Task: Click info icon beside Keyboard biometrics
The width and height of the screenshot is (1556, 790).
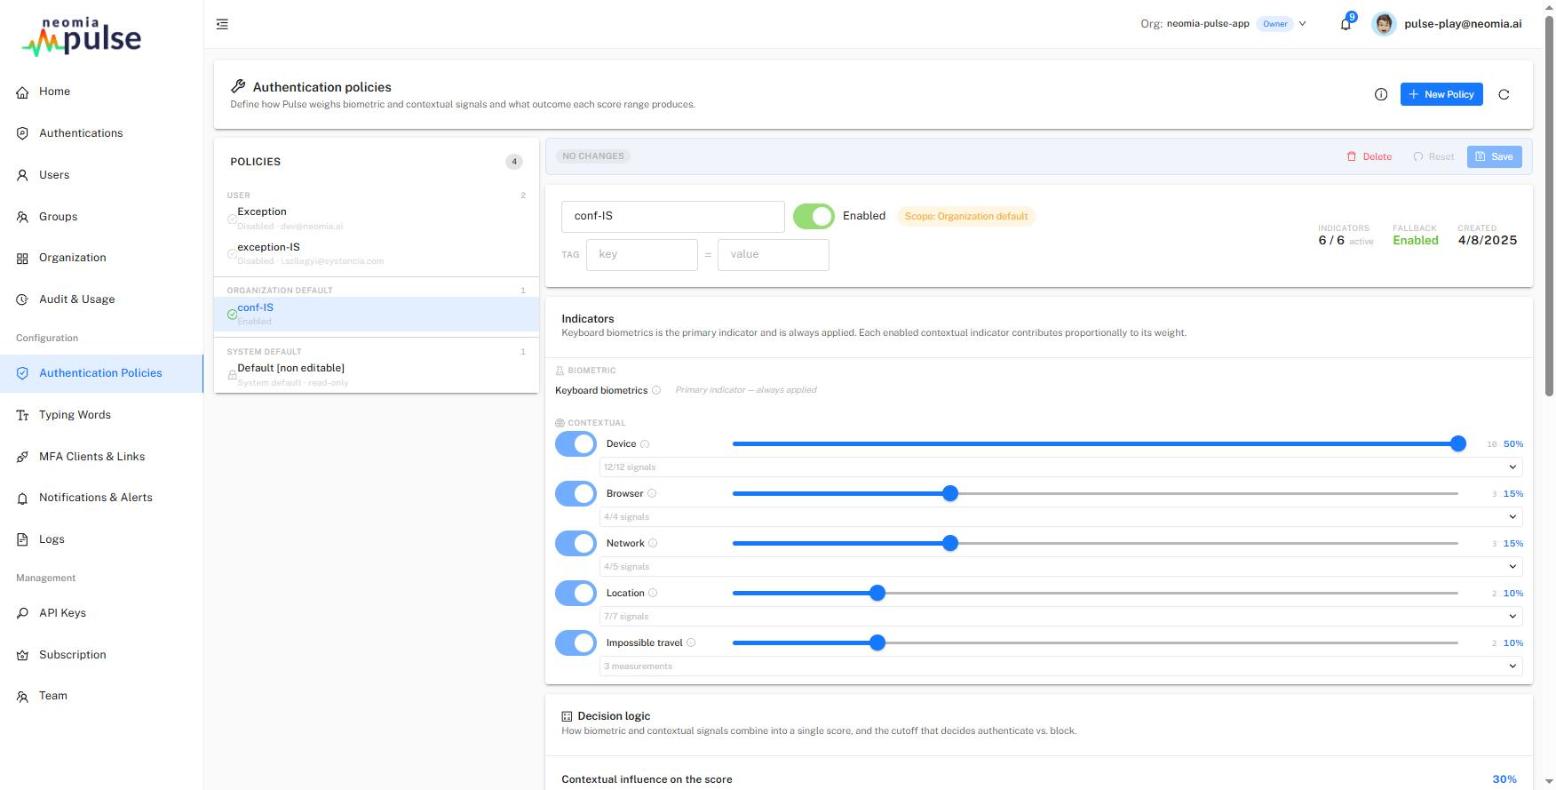Action: click(x=656, y=390)
